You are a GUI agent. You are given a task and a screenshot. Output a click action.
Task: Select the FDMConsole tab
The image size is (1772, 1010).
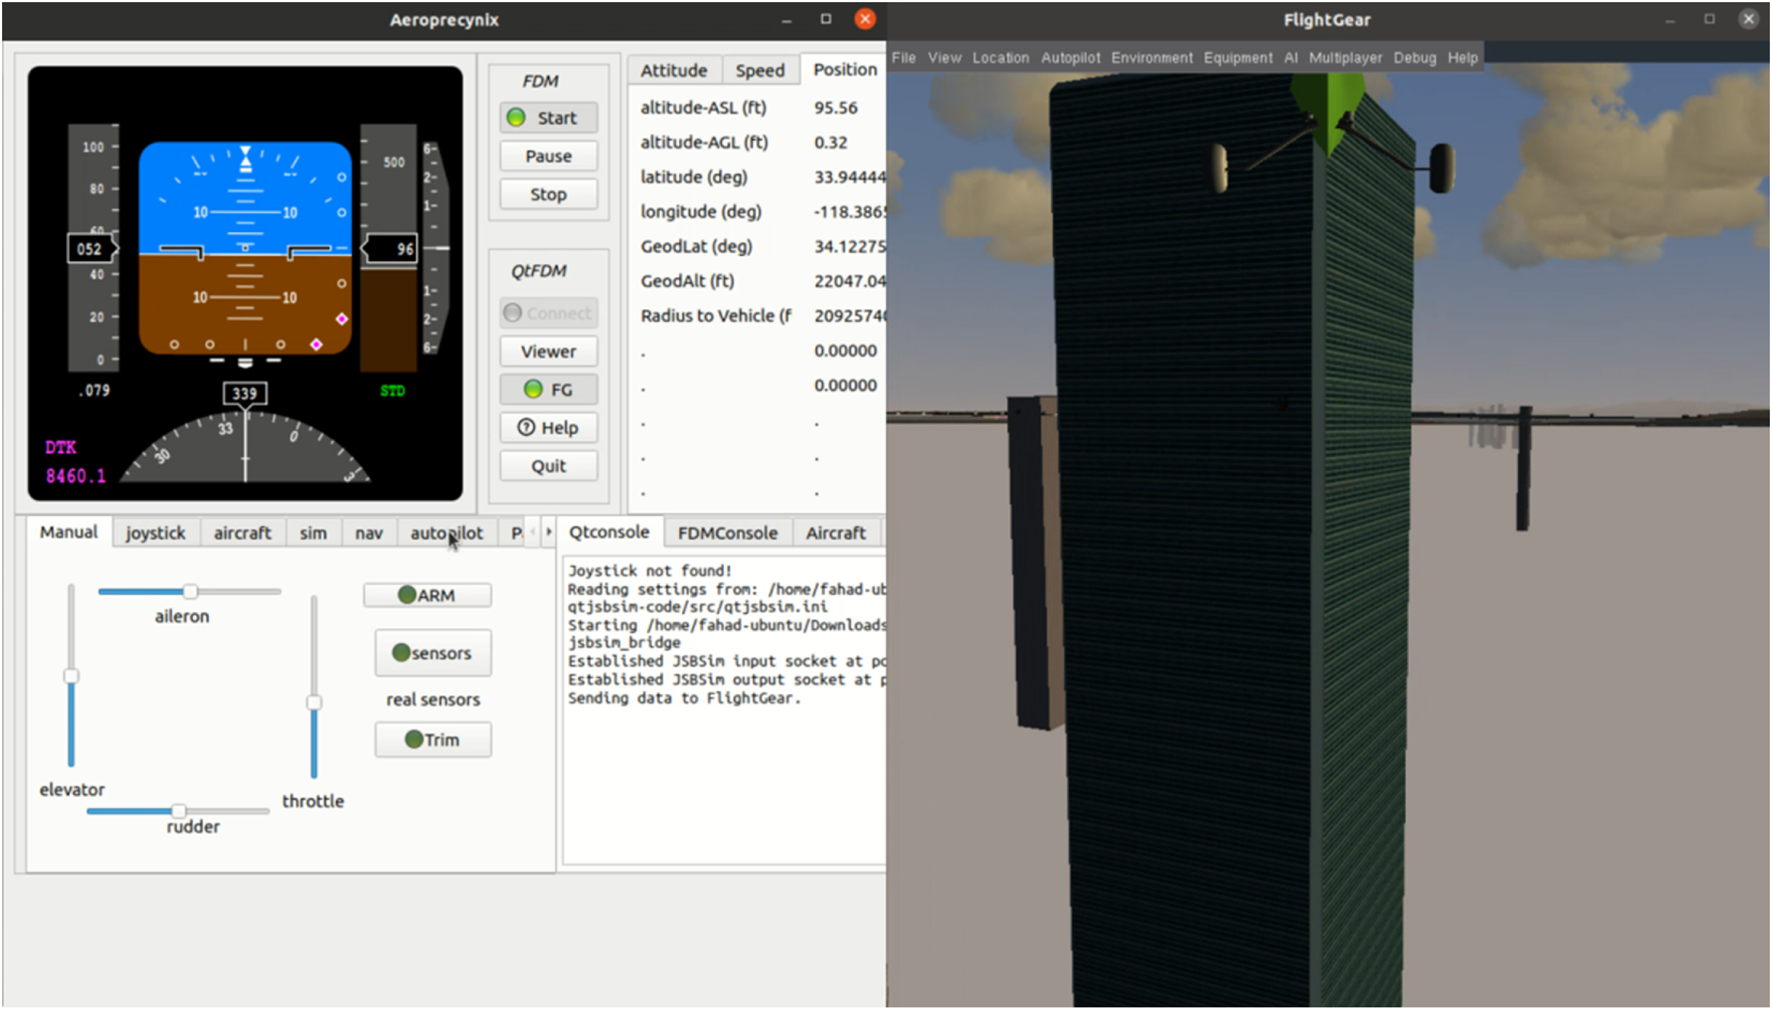[x=727, y=533]
